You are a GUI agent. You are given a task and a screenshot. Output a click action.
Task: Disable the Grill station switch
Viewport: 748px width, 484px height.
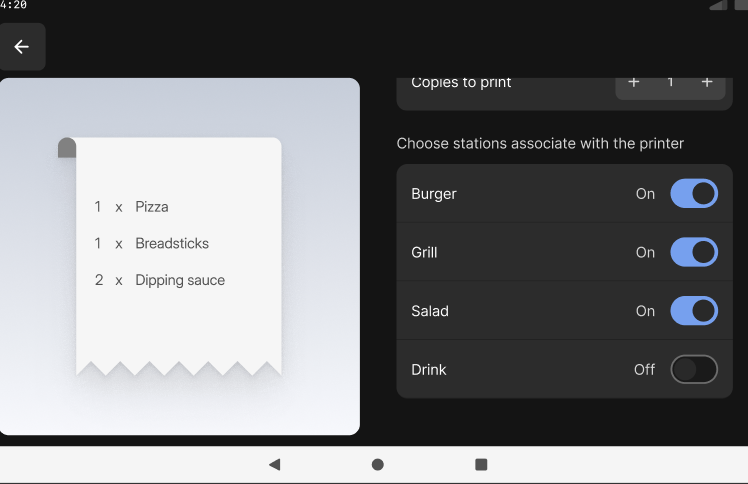694,252
